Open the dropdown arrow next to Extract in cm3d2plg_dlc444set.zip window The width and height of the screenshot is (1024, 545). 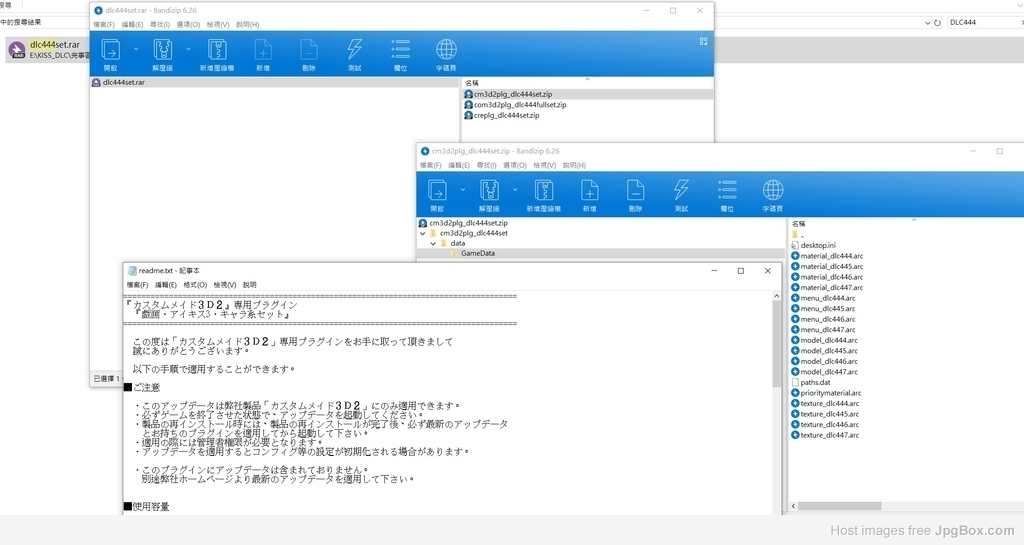pyautogui.click(x=515, y=190)
